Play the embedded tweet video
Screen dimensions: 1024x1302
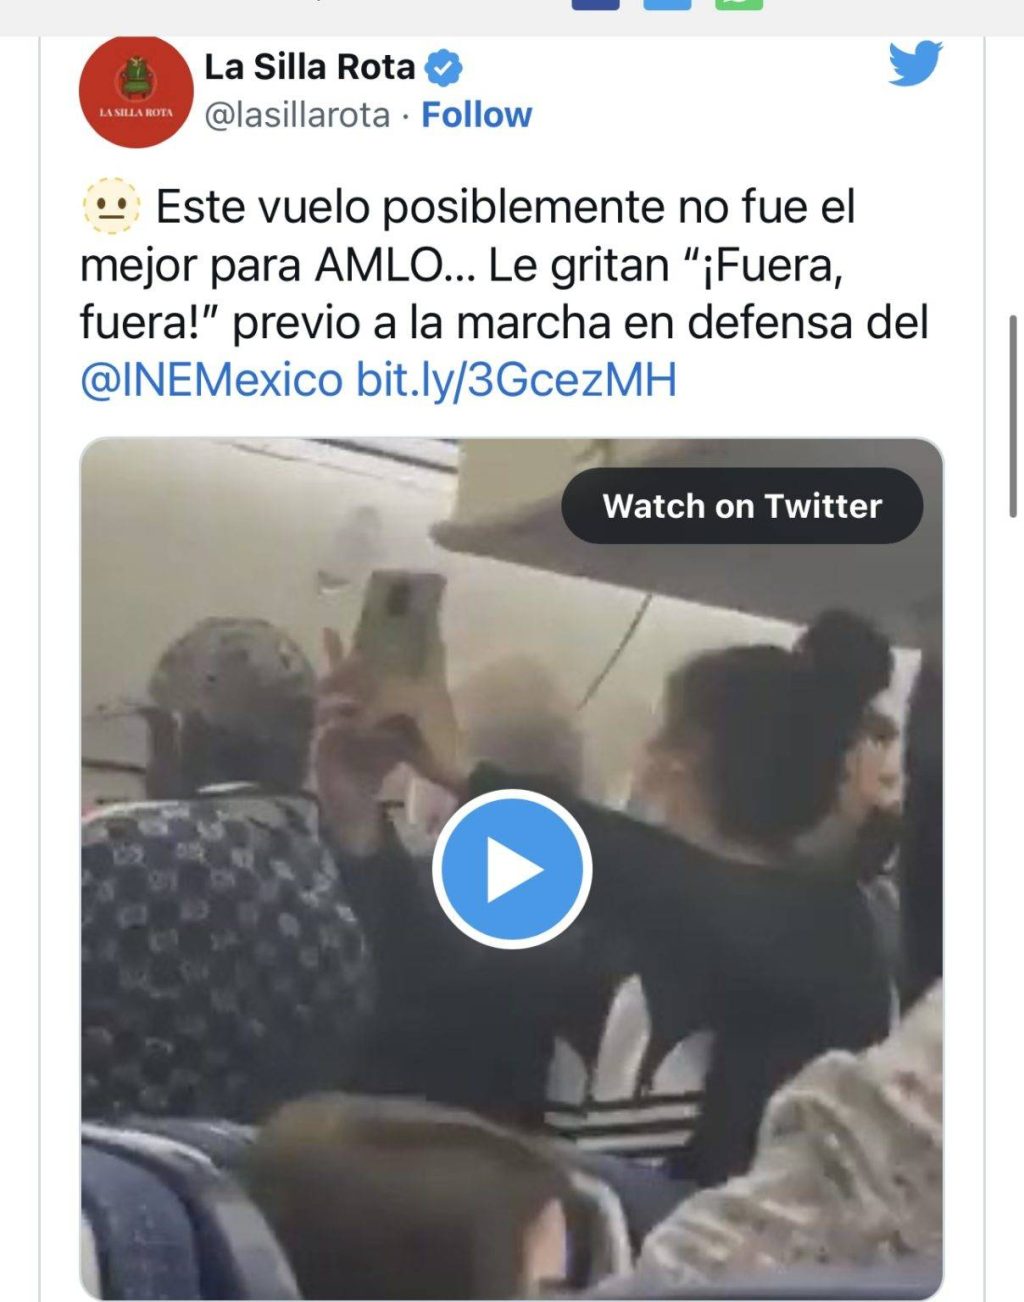[x=512, y=869]
